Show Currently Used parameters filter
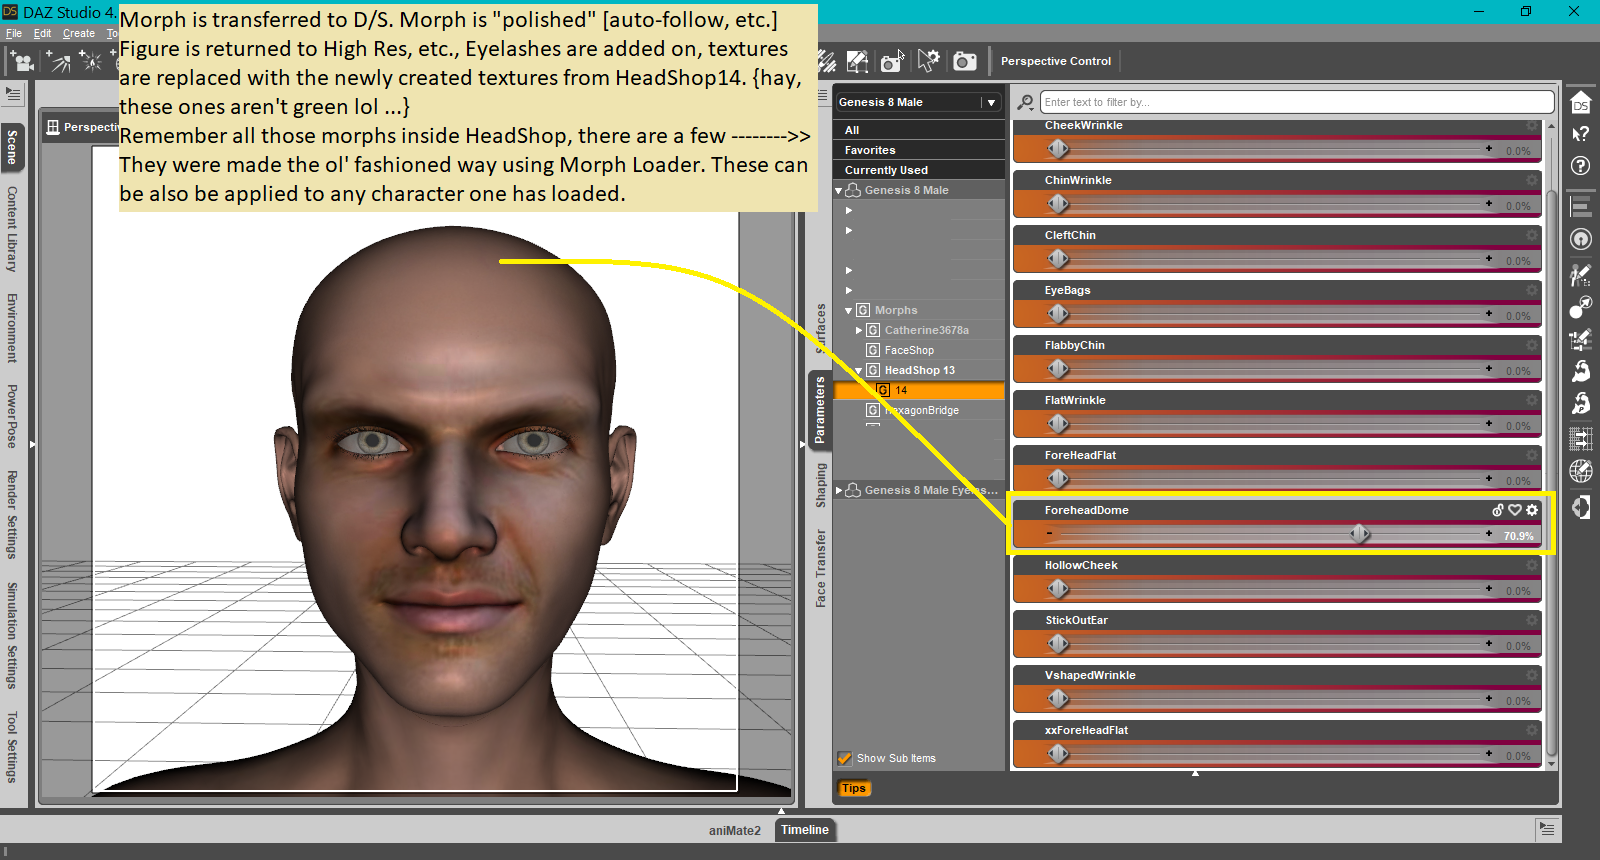 point(919,170)
